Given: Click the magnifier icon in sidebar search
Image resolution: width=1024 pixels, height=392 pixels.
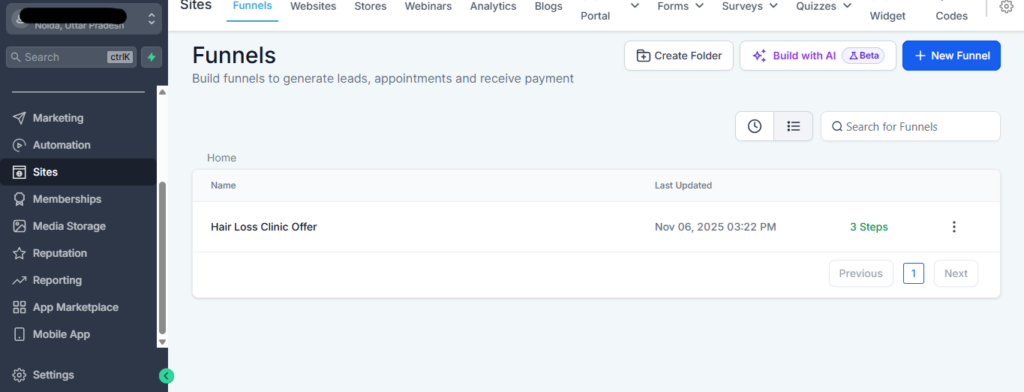Looking at the screenshot, I should (x=16, y=57).
